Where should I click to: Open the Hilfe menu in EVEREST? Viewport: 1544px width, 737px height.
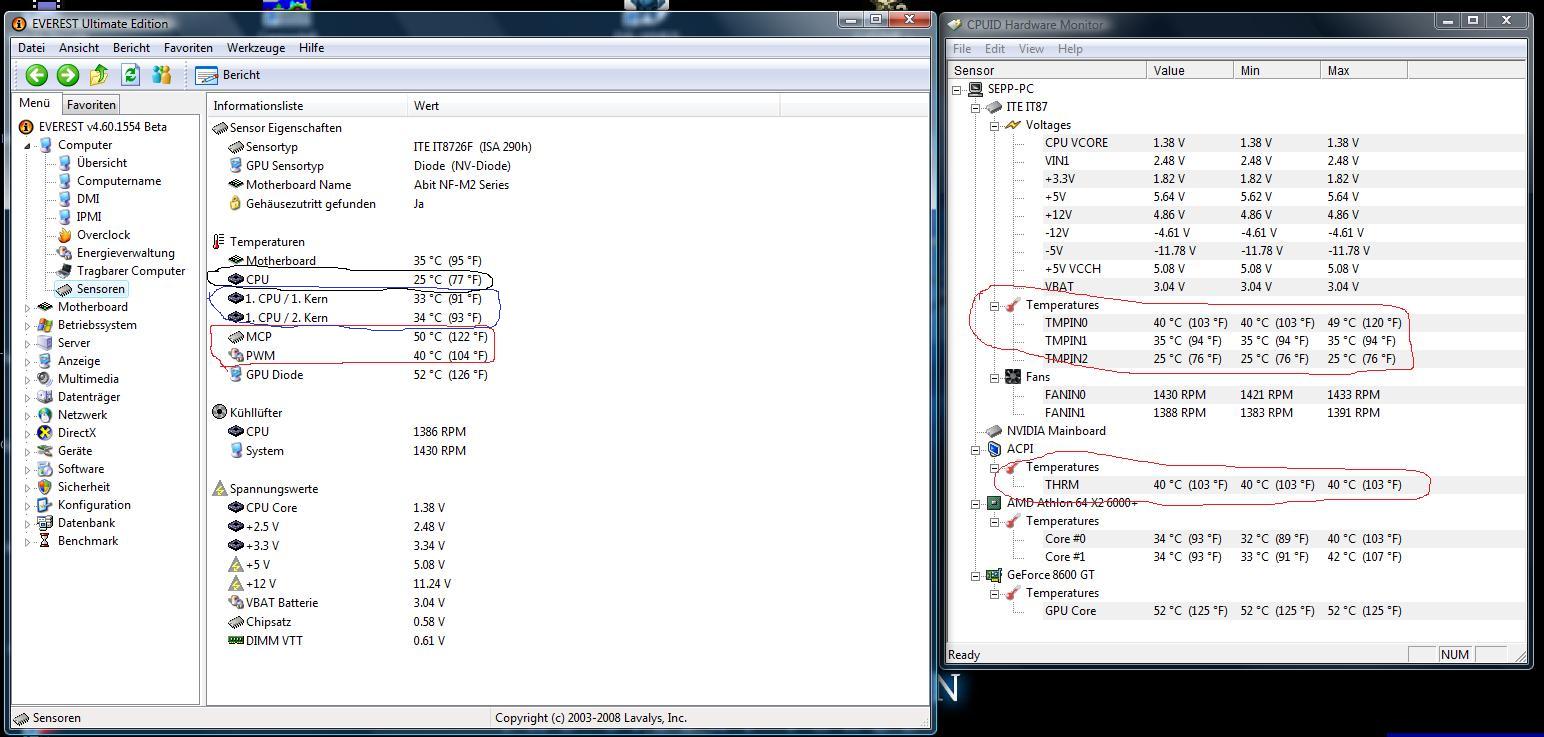point(312,48)
